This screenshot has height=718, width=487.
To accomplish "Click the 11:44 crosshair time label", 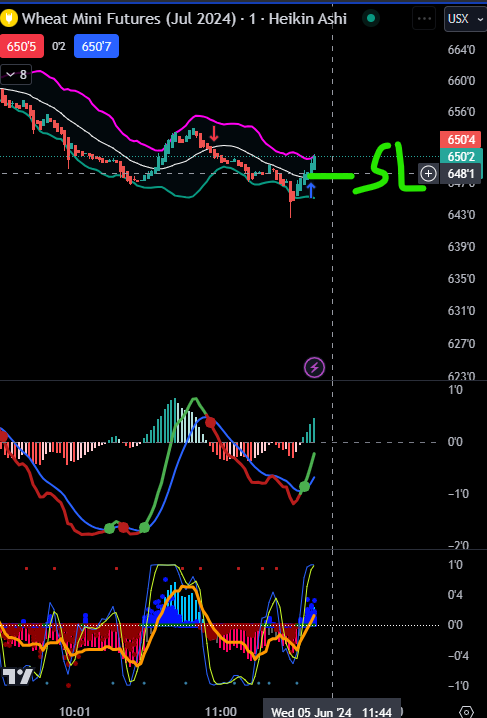I will pos(377,712).
